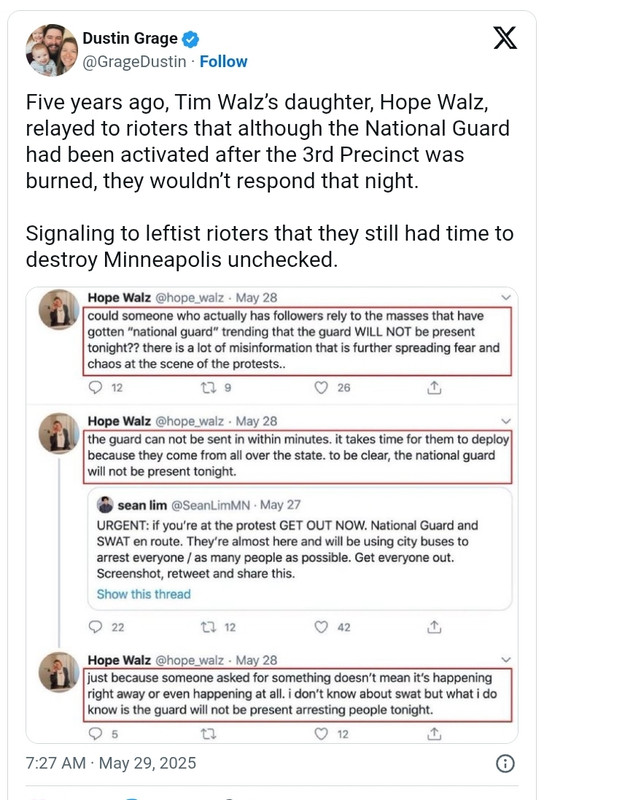Click reply icon with 5 replies
625x800 pixels.
click(x=95, y=734)
